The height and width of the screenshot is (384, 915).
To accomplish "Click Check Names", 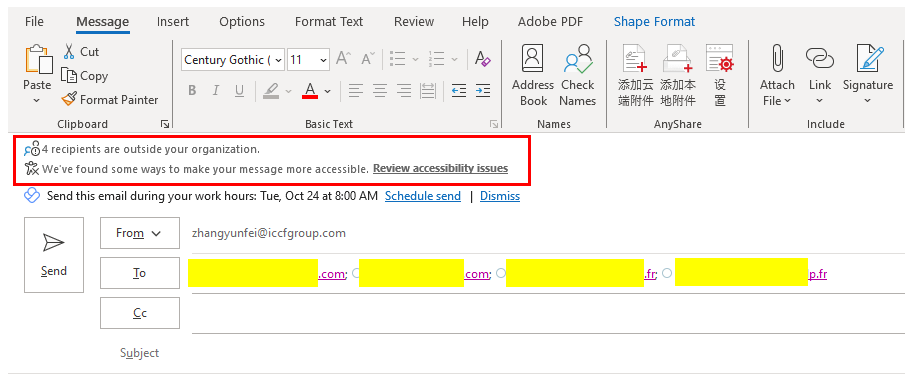I will coord(578,76).
